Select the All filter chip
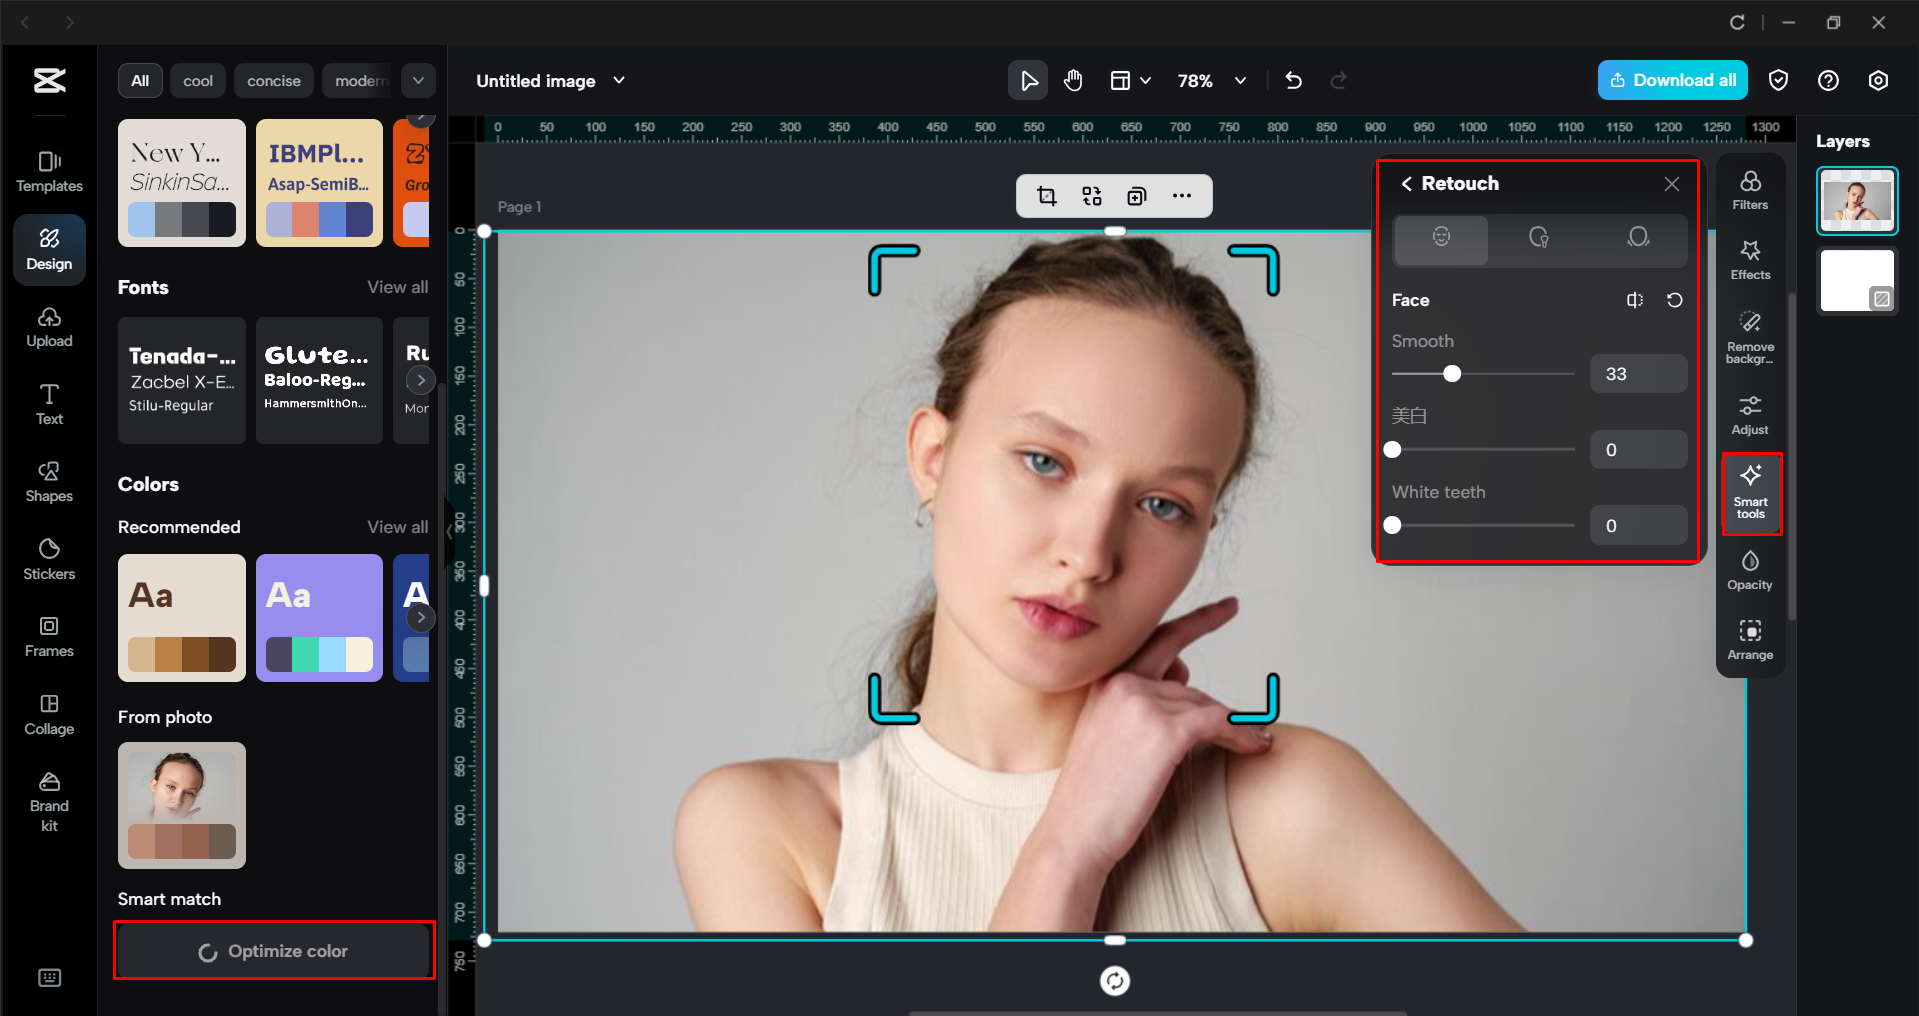Image resolution: width=1919 pixels, height=1016 pixels. (139, 80)
